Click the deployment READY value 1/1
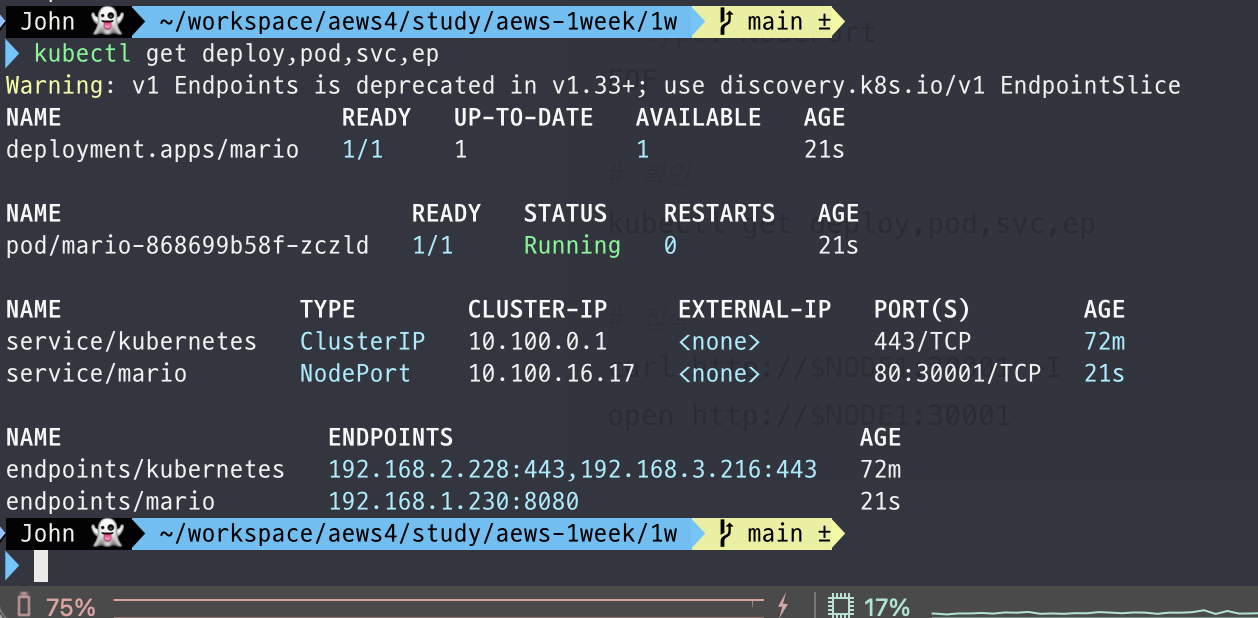 tap(362, 149)
